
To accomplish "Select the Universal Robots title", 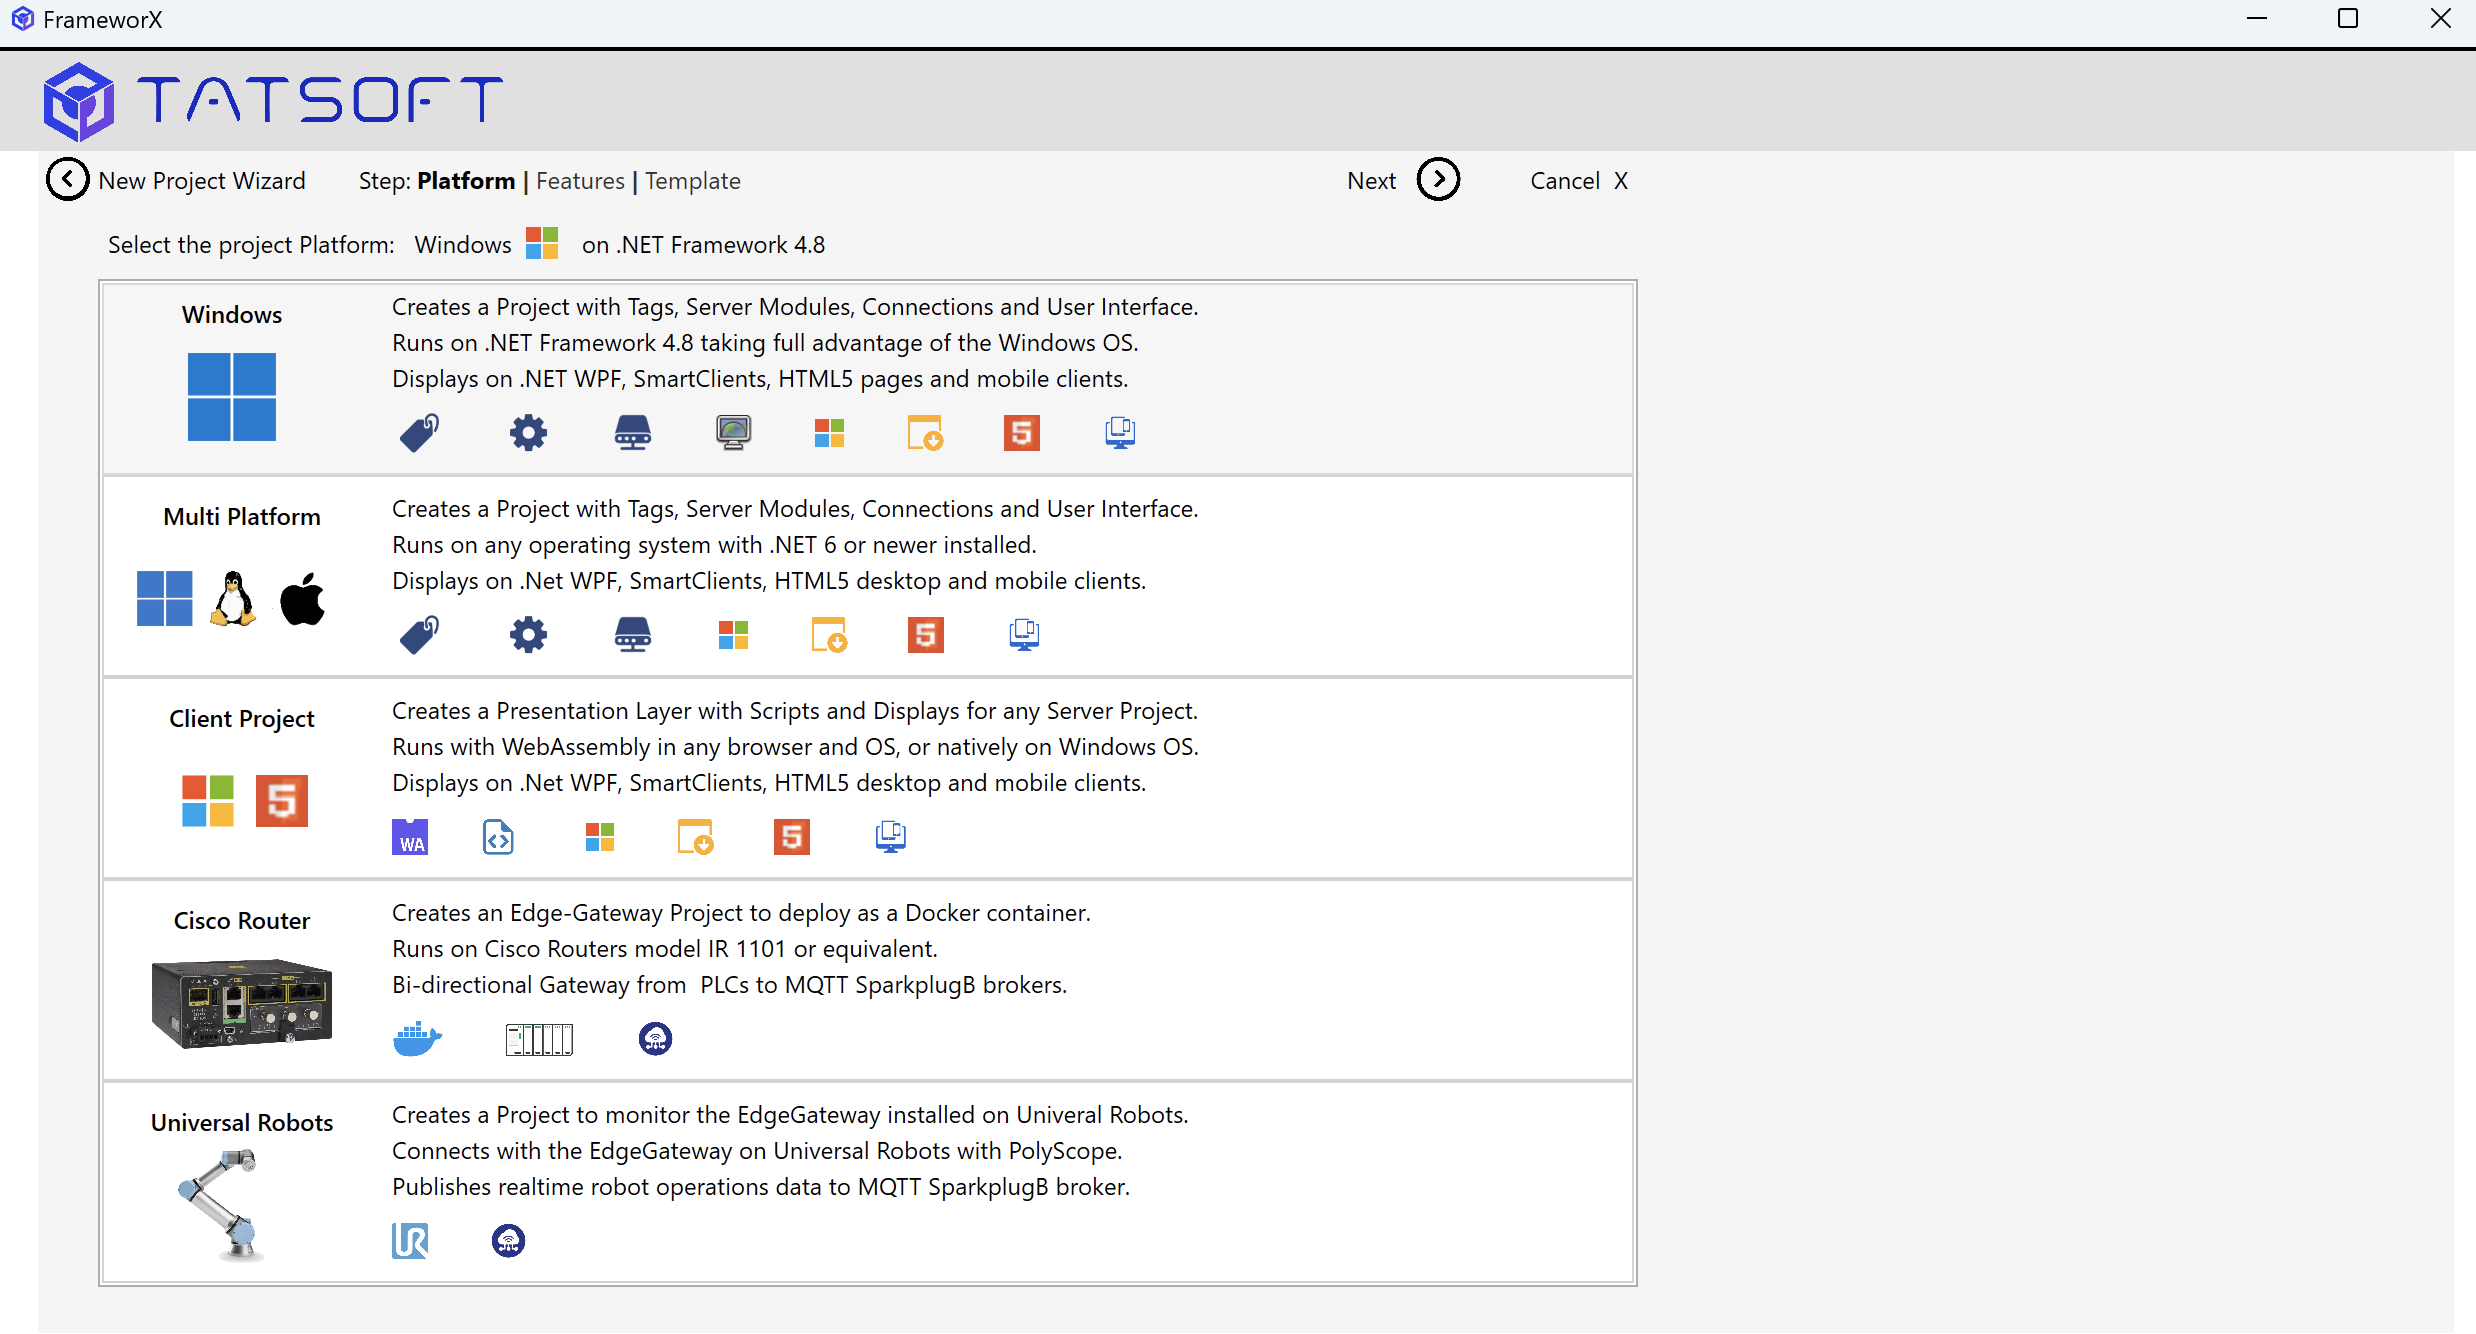I will (242, 1123).
